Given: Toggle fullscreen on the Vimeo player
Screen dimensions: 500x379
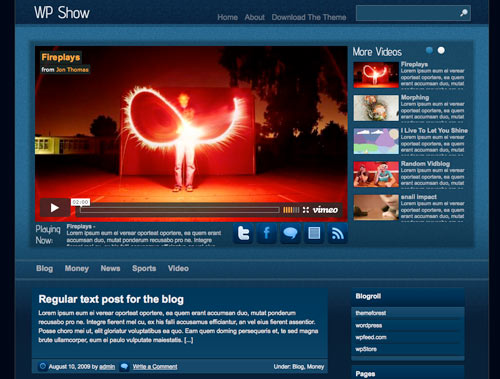Looking at the screenshot, I should [306, 210].
